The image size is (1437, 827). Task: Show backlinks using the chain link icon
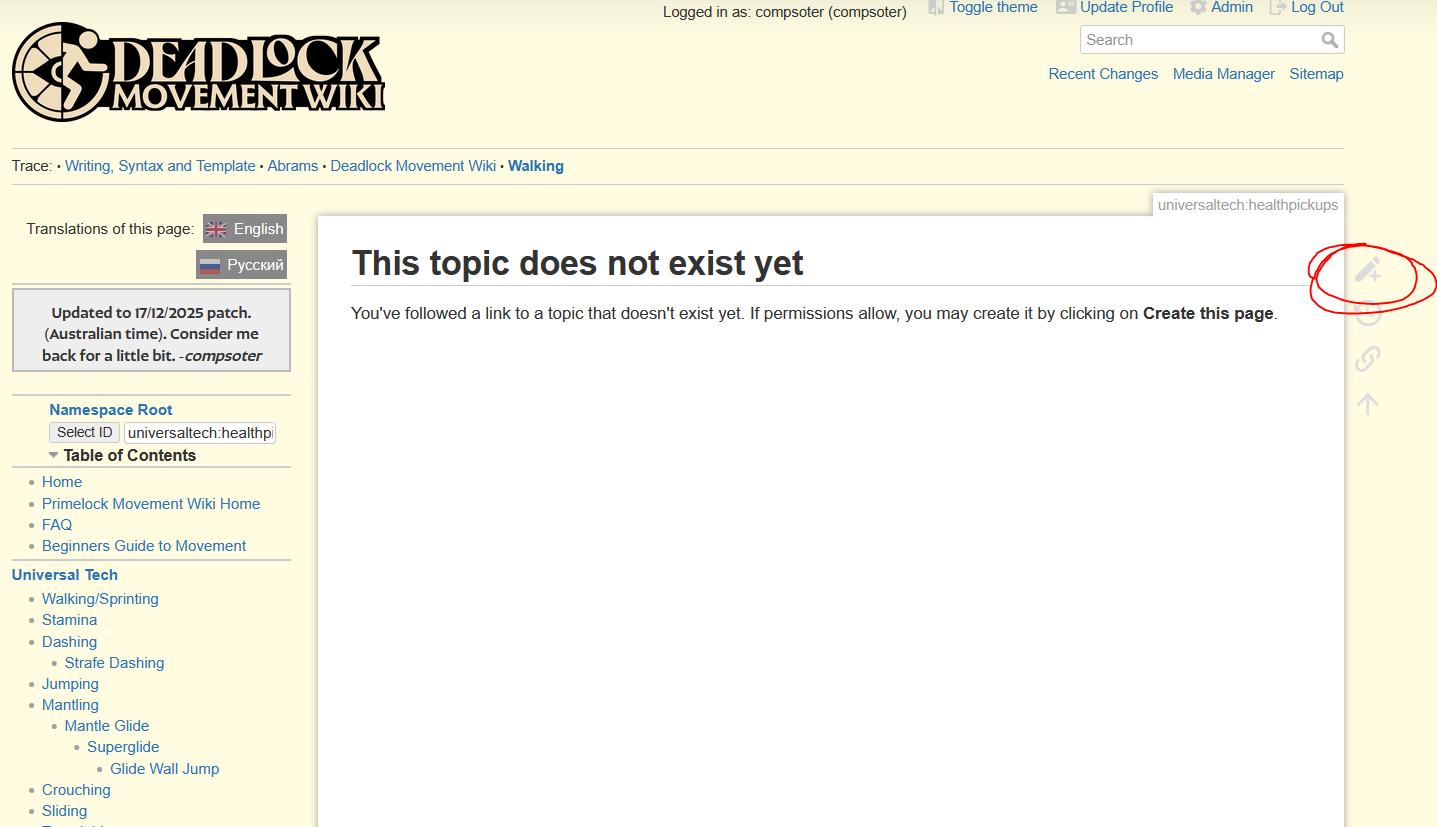[x=1368, y=358]
